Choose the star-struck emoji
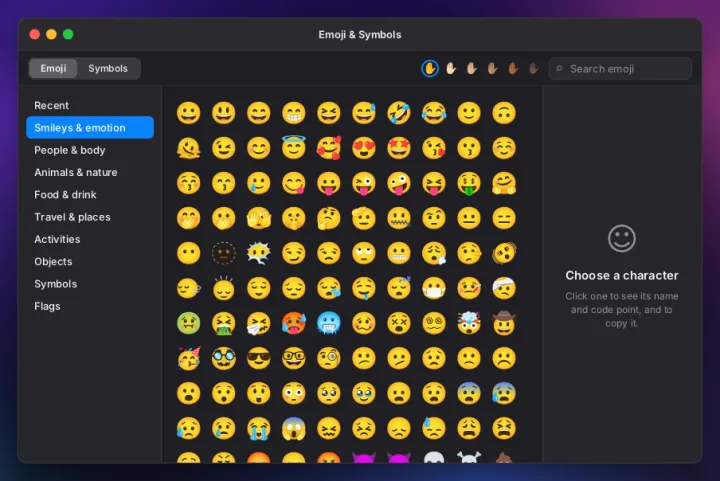This screenshot has width=720, height=481. pos(399,148)
